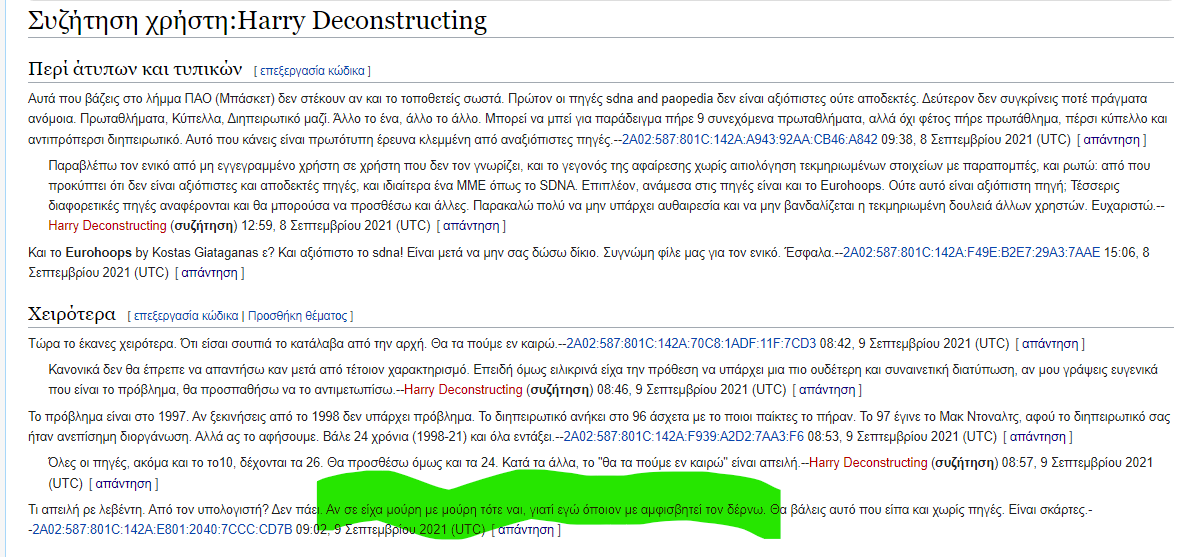
Task: Click the timestamp '08:42, 9 Σεπτεμβρίου 2021 (UTC)'
Action: click(x=914, y=344)
